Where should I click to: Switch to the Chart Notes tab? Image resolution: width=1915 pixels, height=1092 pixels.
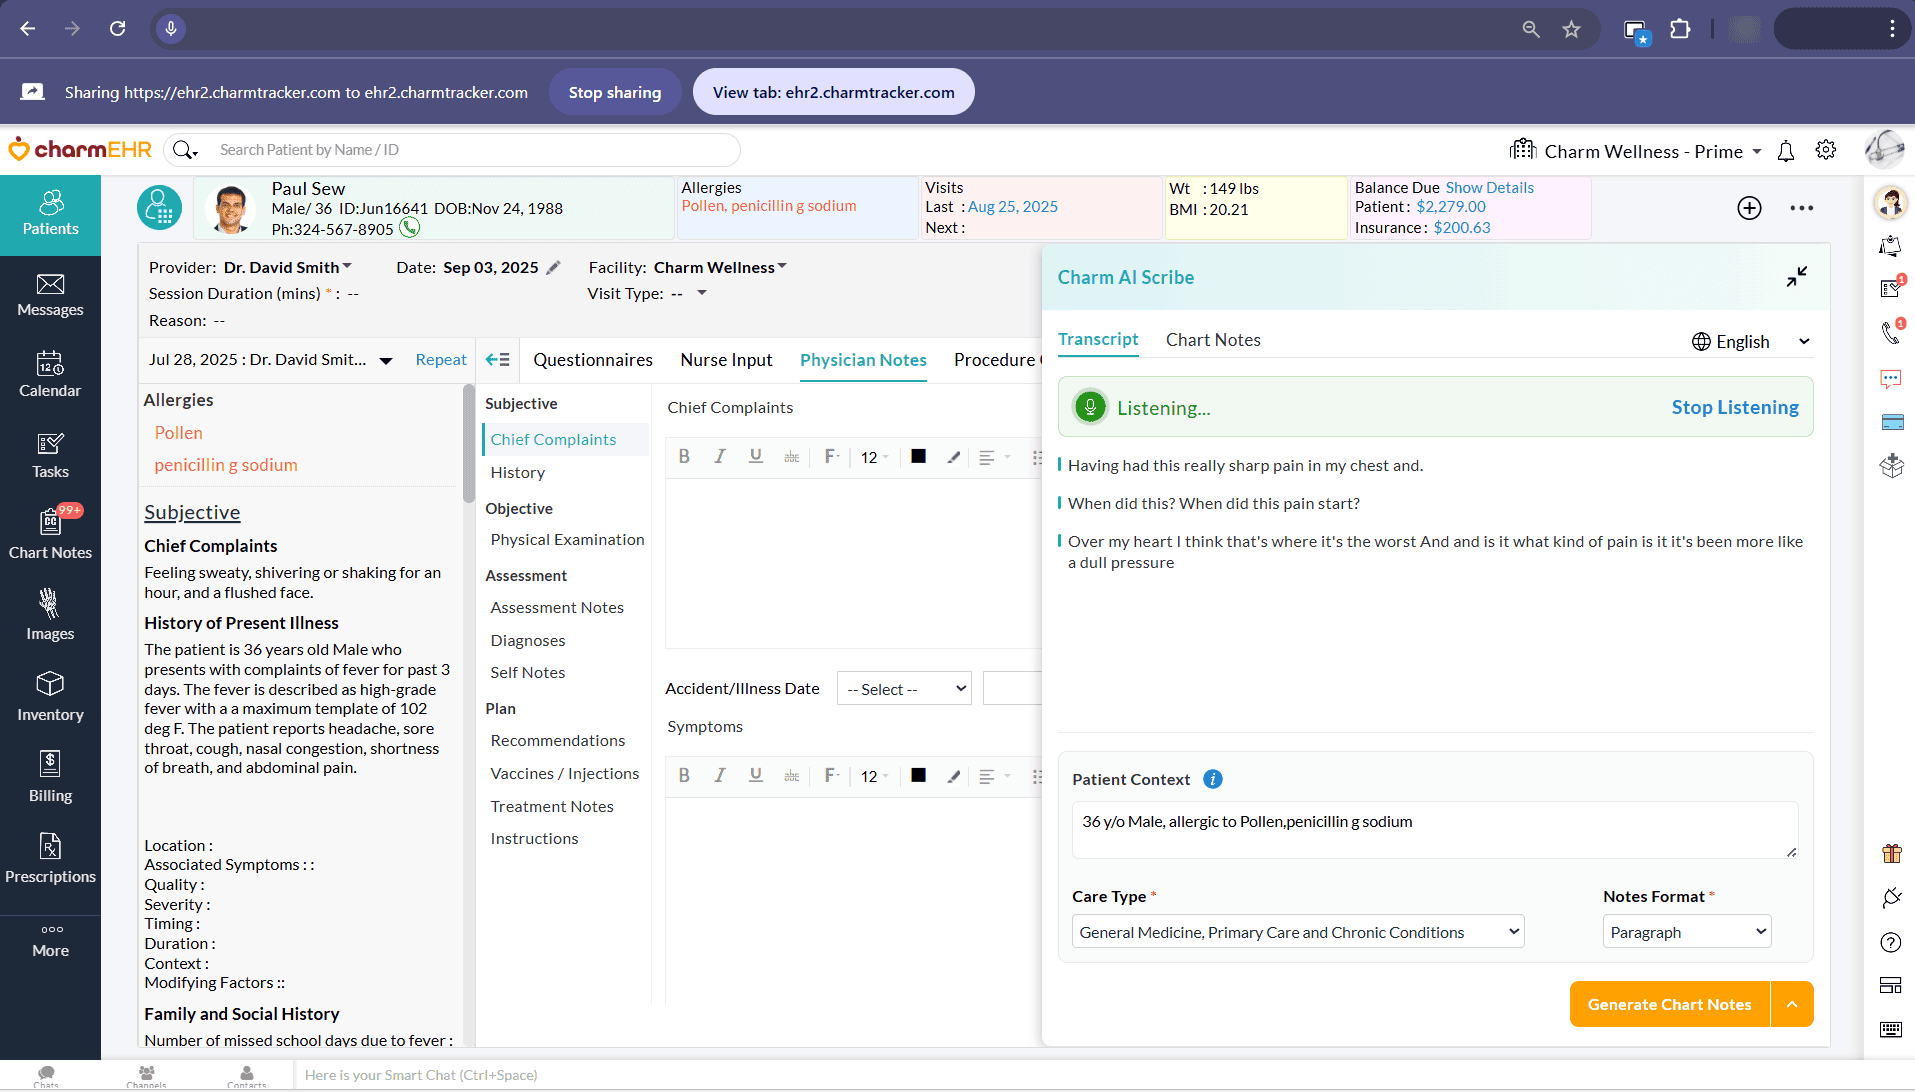[1213, 340]
